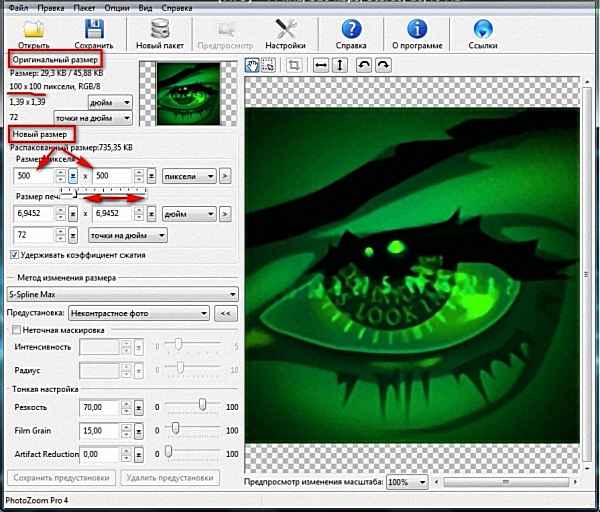The image size is (600, 512).
Task: Flip the image horizontally
Action: 321,65
